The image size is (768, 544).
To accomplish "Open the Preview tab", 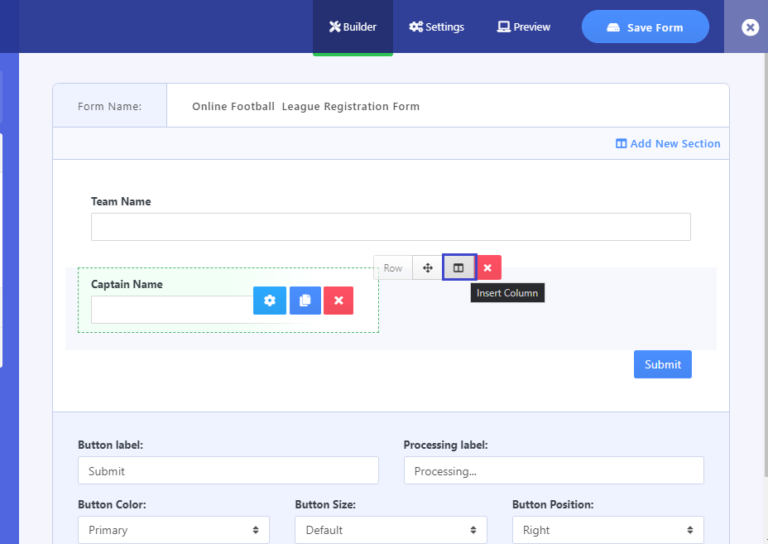I will point(524,27).
